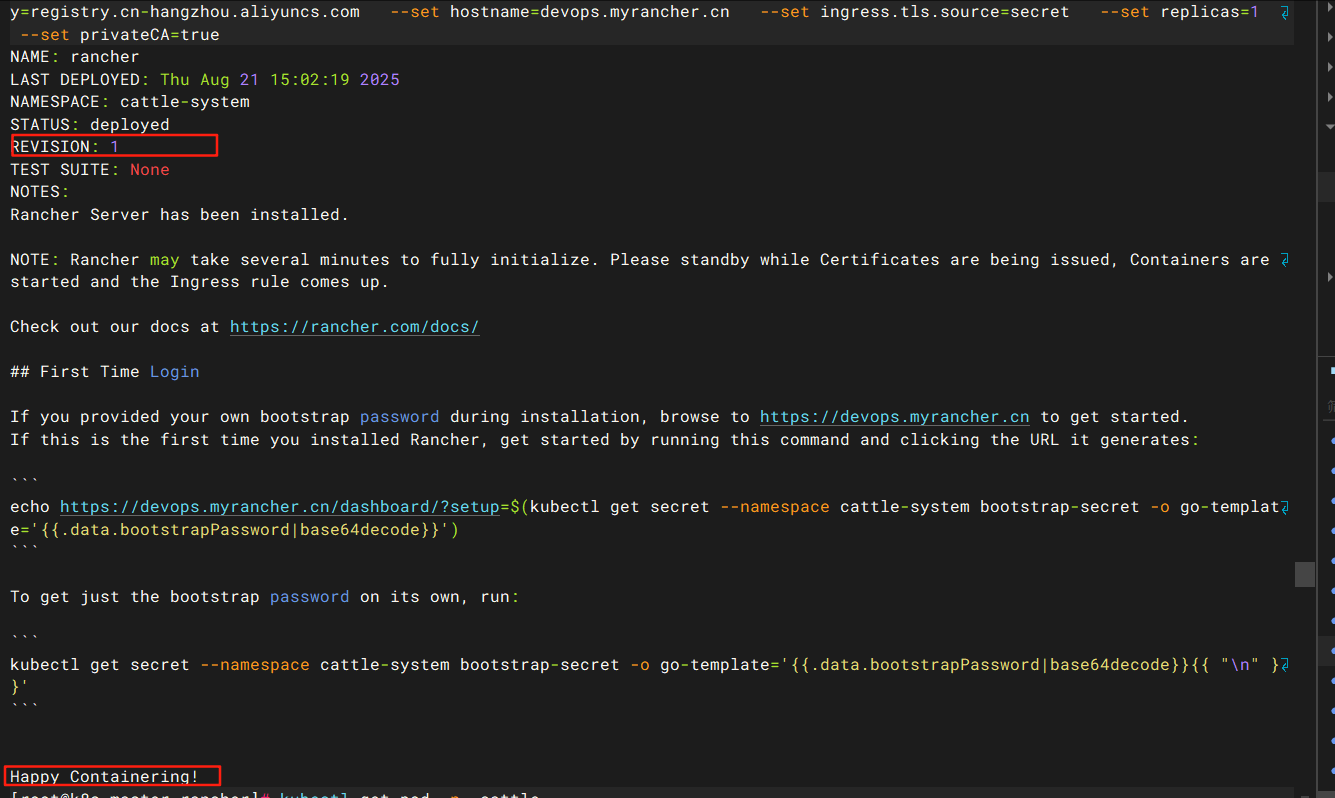
Task: Click the 'NAME: rancher' line
Action: 75,57
